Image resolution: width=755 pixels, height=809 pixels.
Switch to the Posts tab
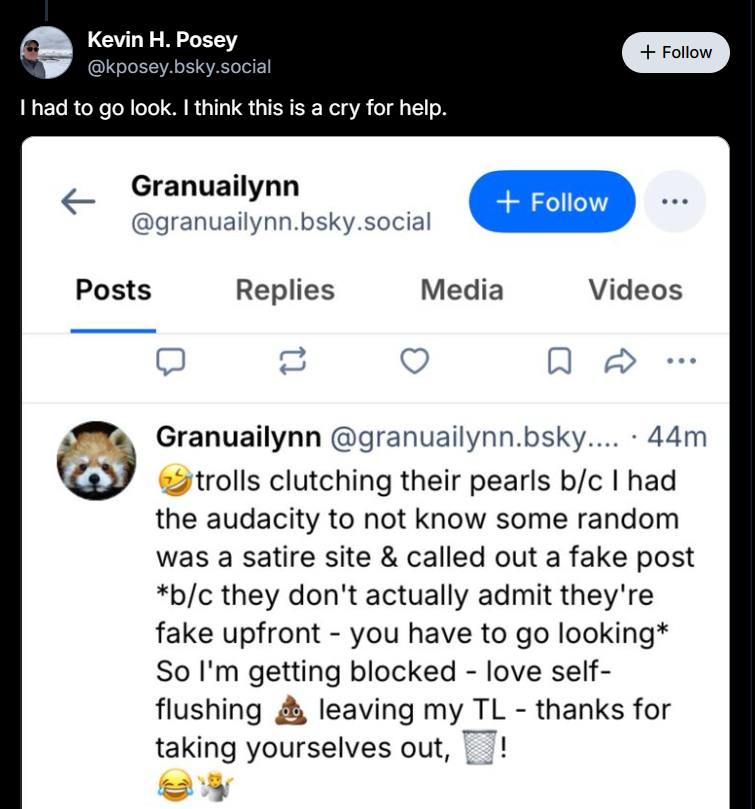[113, 291]
